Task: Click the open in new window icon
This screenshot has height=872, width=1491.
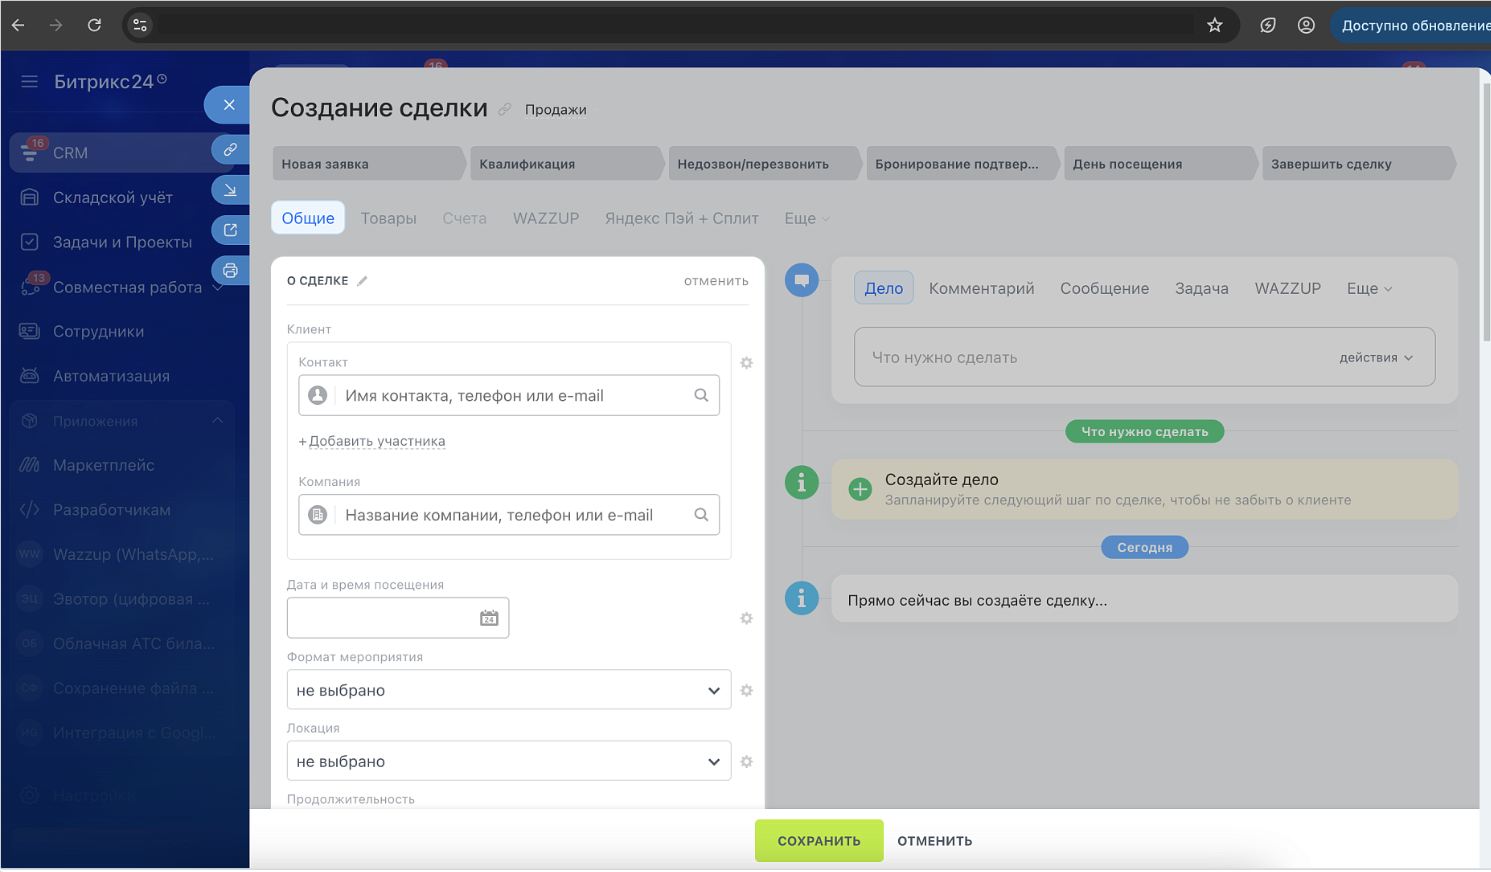Action: click(230, 230)
